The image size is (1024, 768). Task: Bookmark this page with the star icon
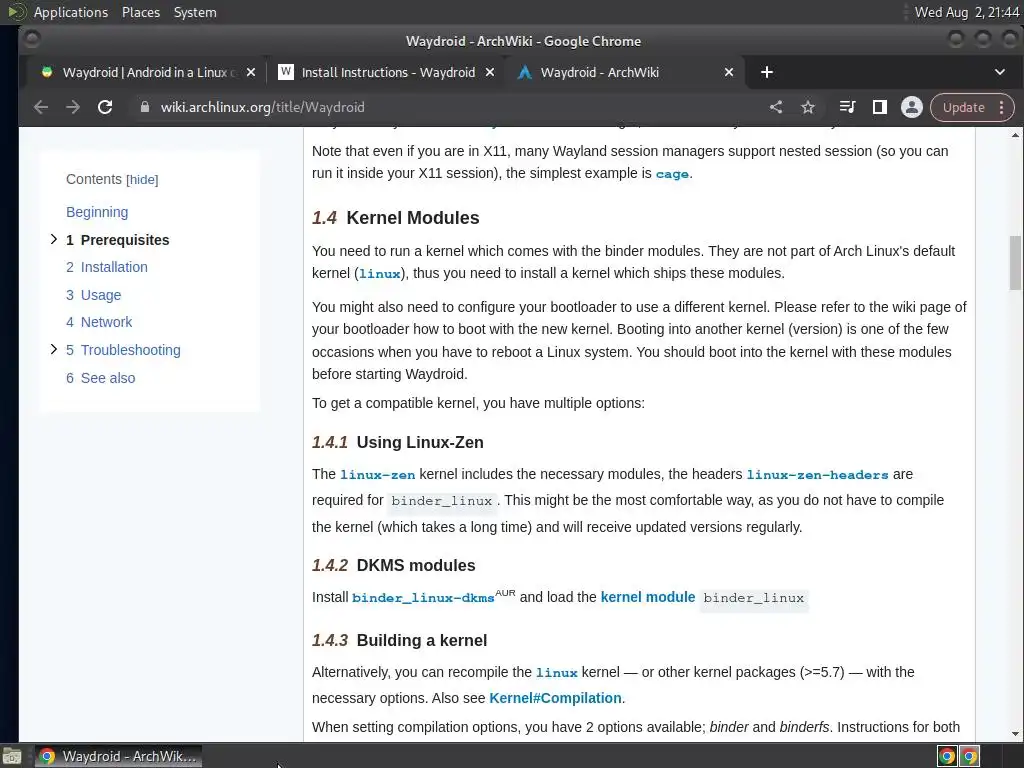click(x=808, y=107)
